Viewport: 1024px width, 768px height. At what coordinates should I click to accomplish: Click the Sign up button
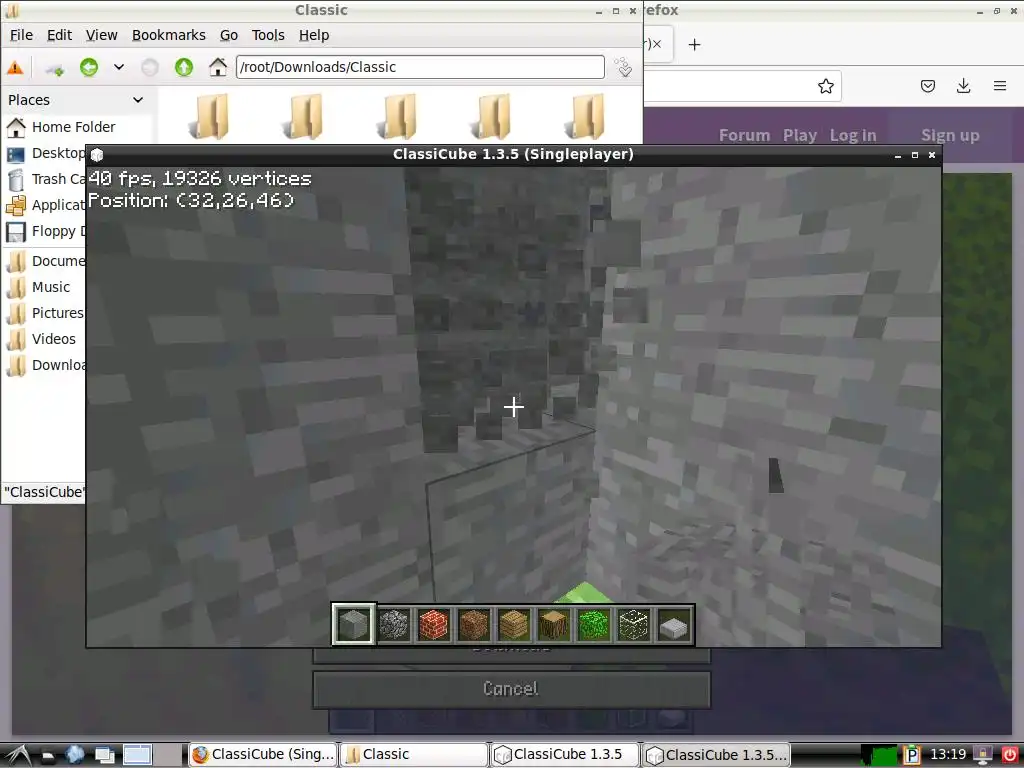[950, 135]
